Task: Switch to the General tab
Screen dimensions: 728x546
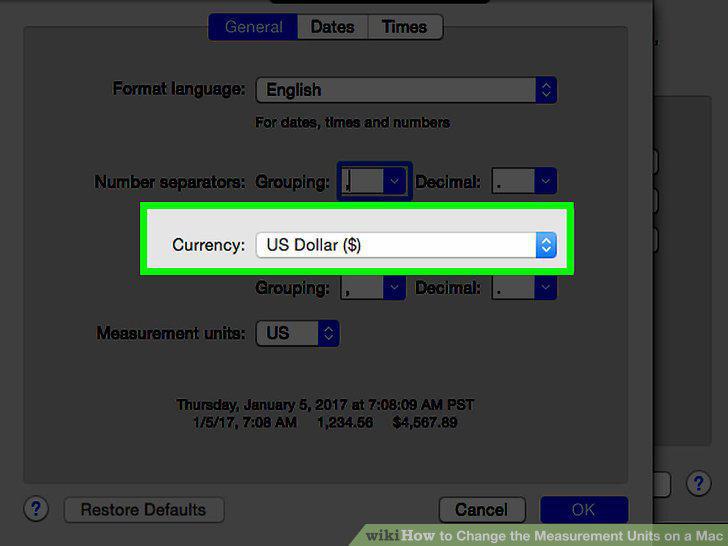Action: (x=253, y=27)
